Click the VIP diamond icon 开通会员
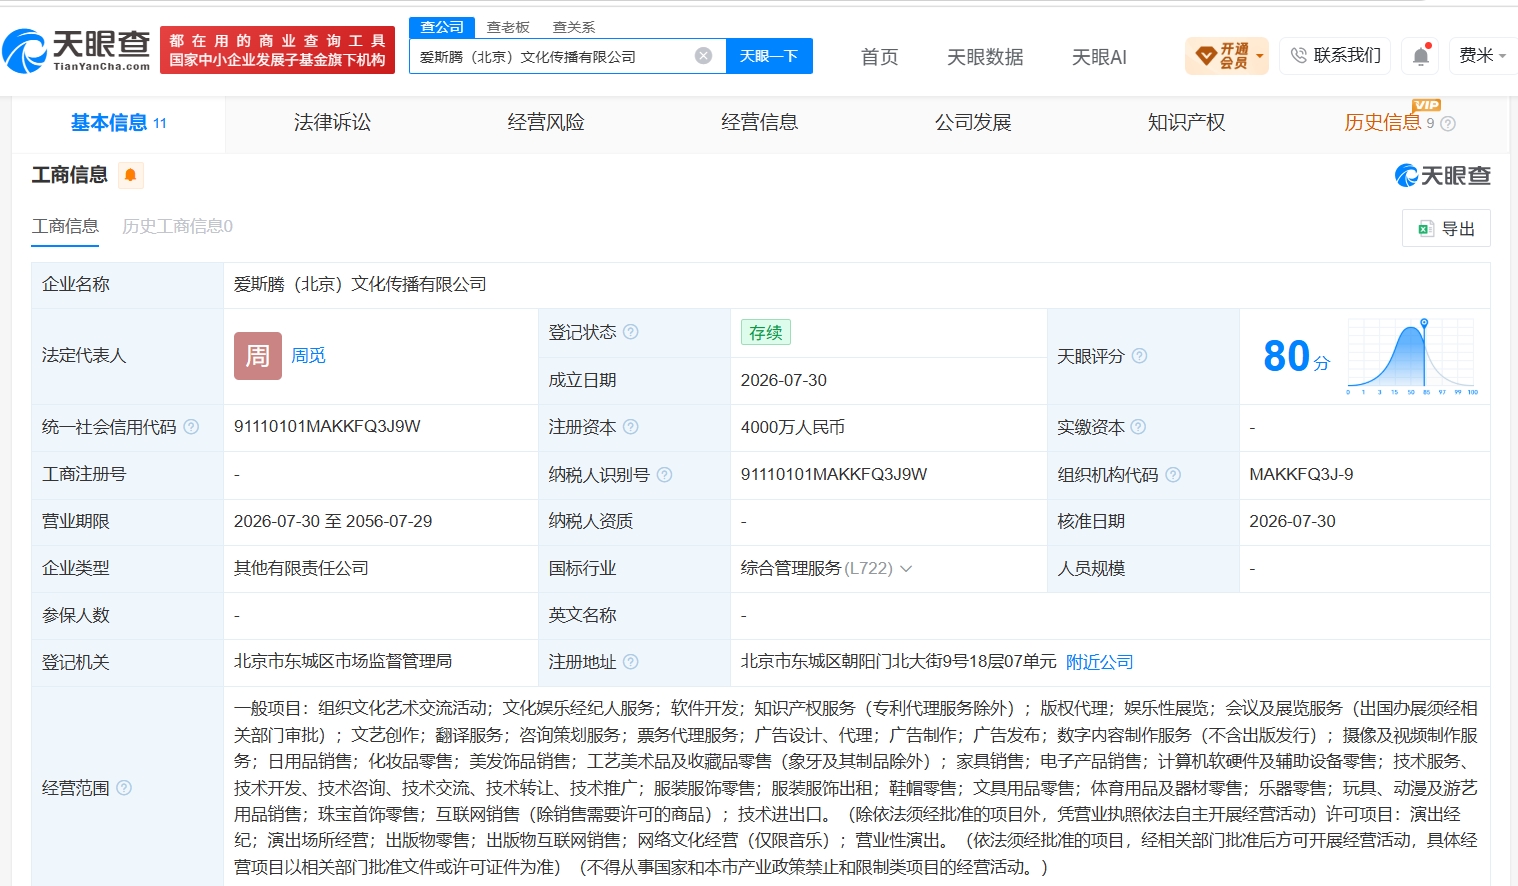Image resolution: width=1518 pixels, height=886 pixels. pos(1207,55)
